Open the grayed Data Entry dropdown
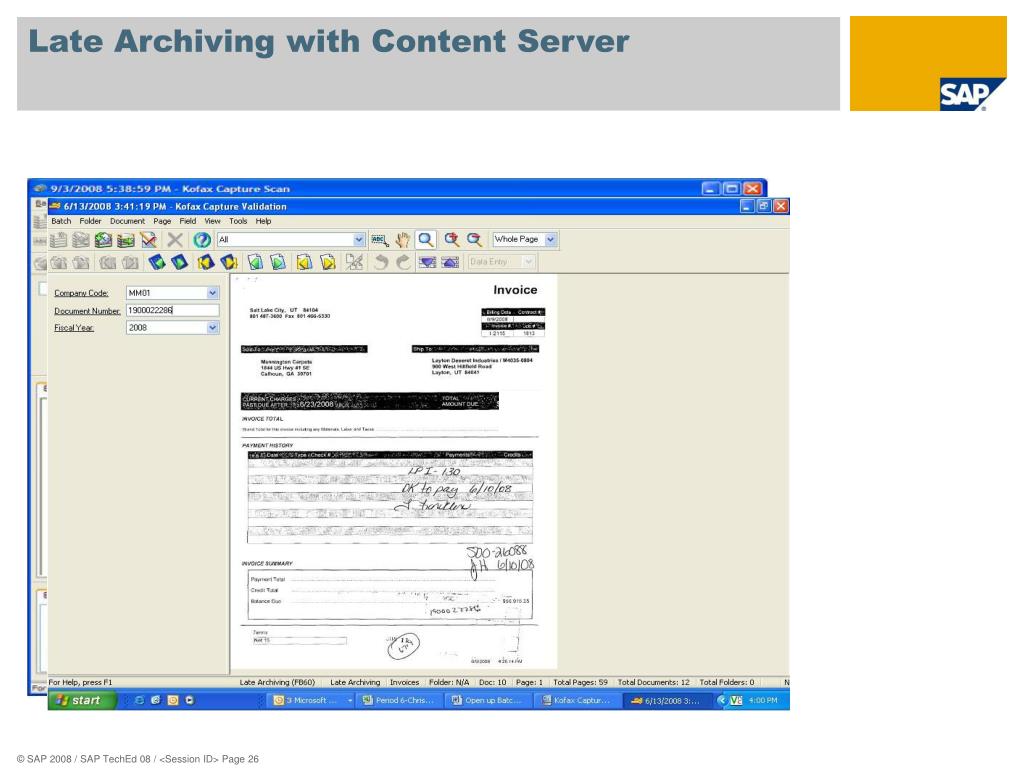The width and height of the screenshot is (1024, 768). (x=528, y=262)
